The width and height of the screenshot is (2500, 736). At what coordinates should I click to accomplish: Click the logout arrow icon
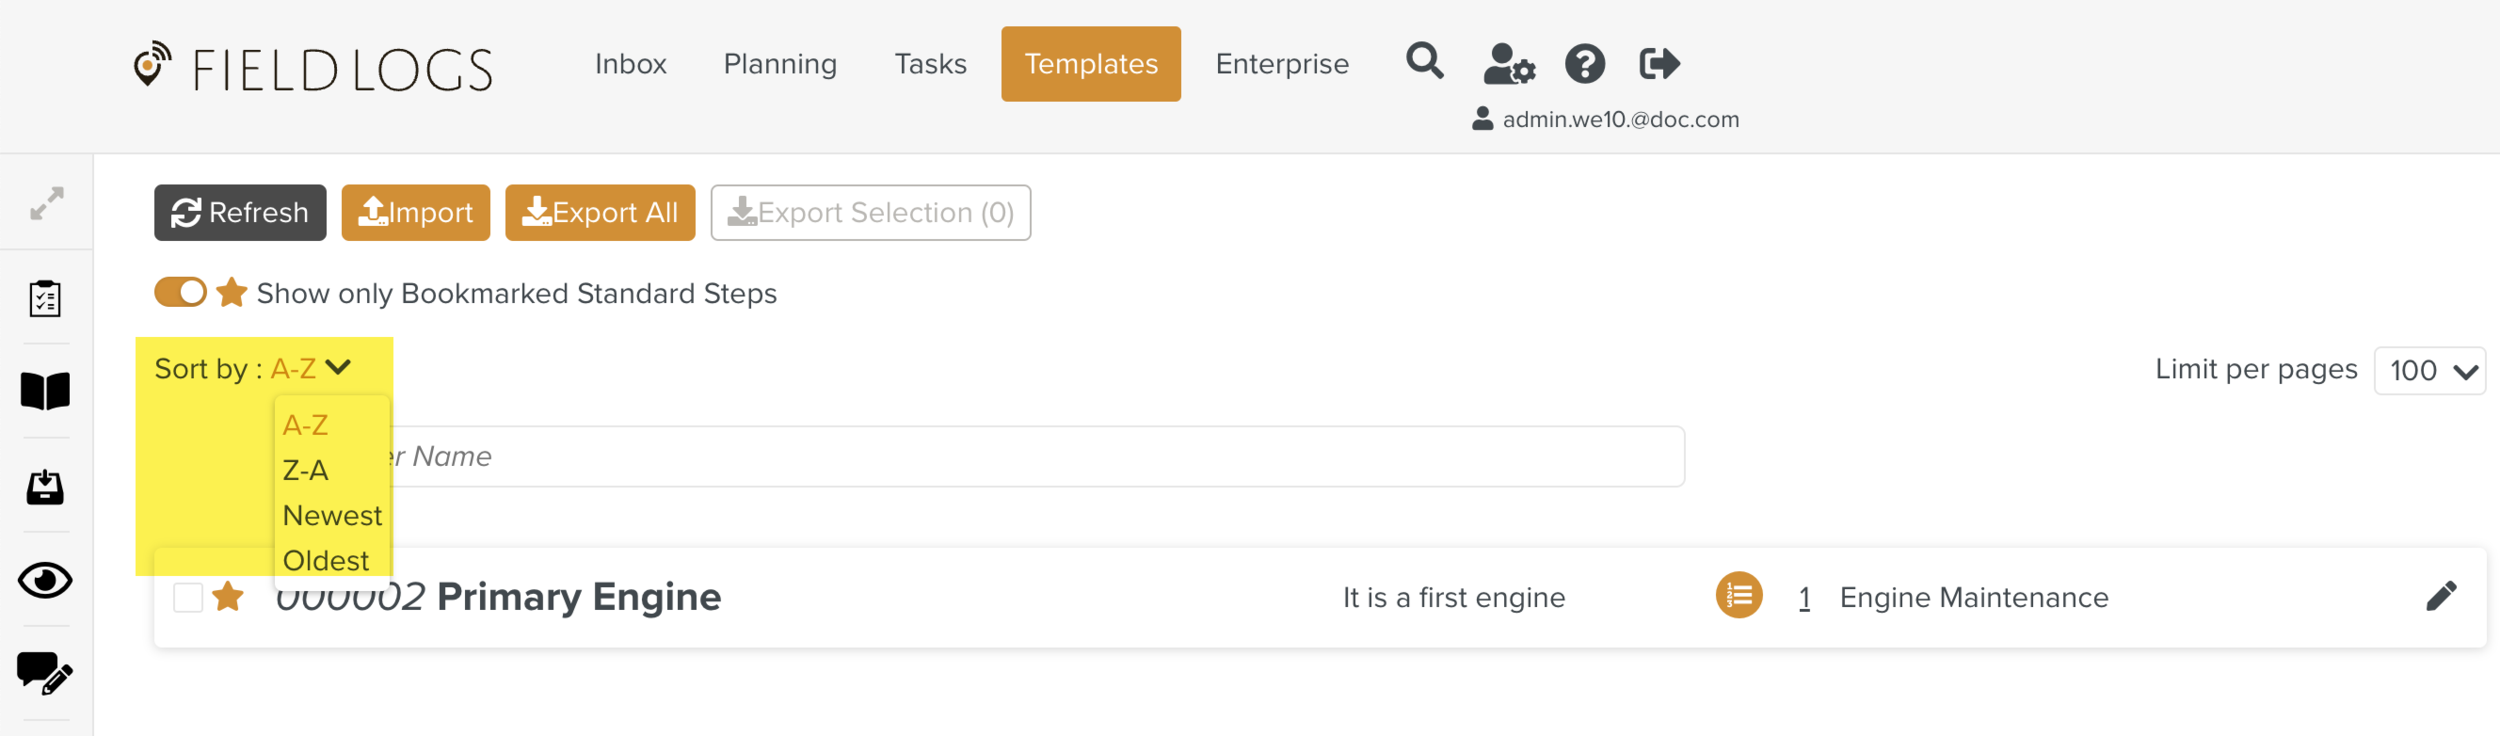[x=1659, y=64]
